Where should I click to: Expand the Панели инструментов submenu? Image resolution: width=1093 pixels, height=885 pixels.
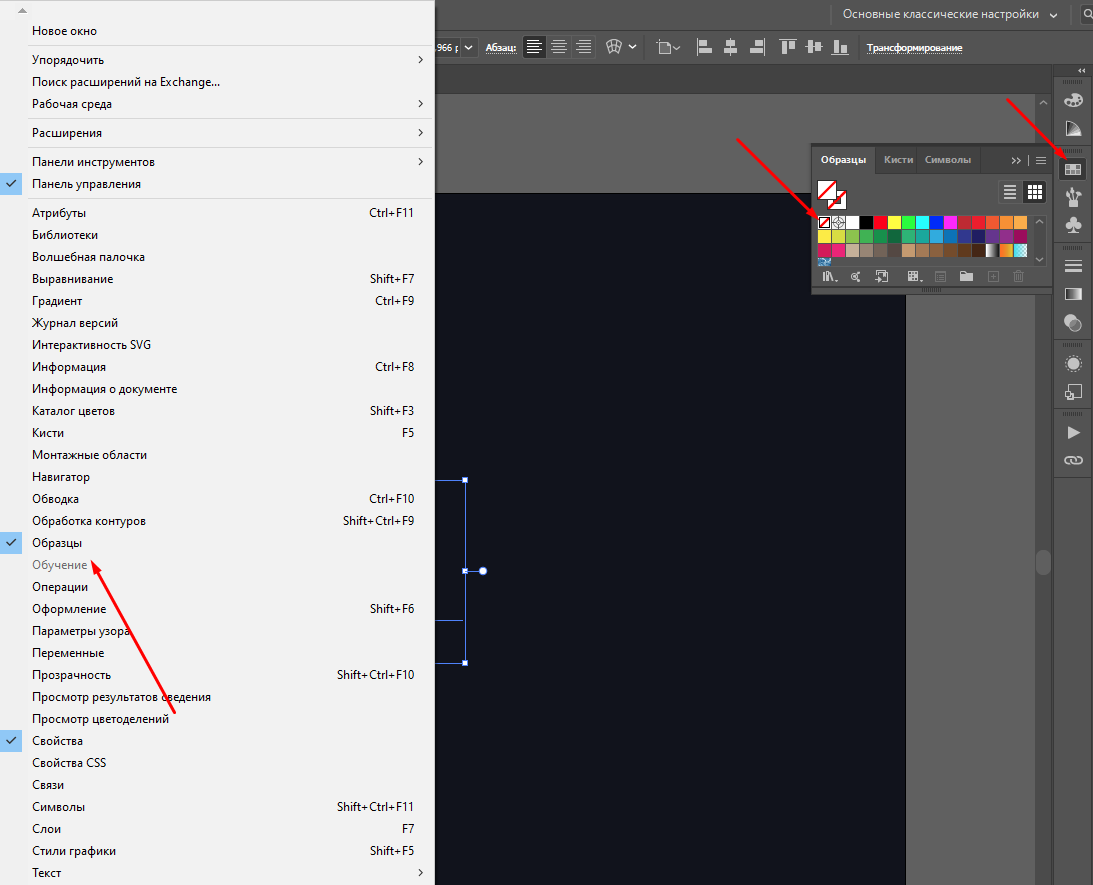(217, 162)
